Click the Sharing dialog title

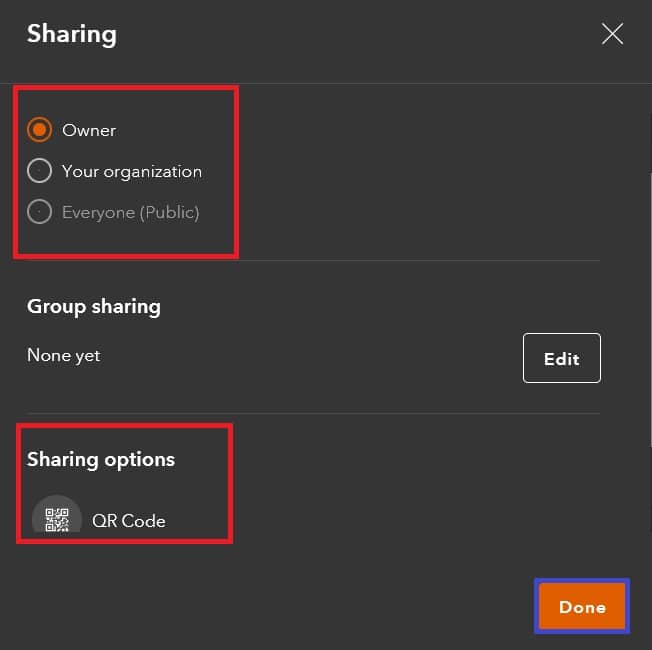tap(72, 35)
